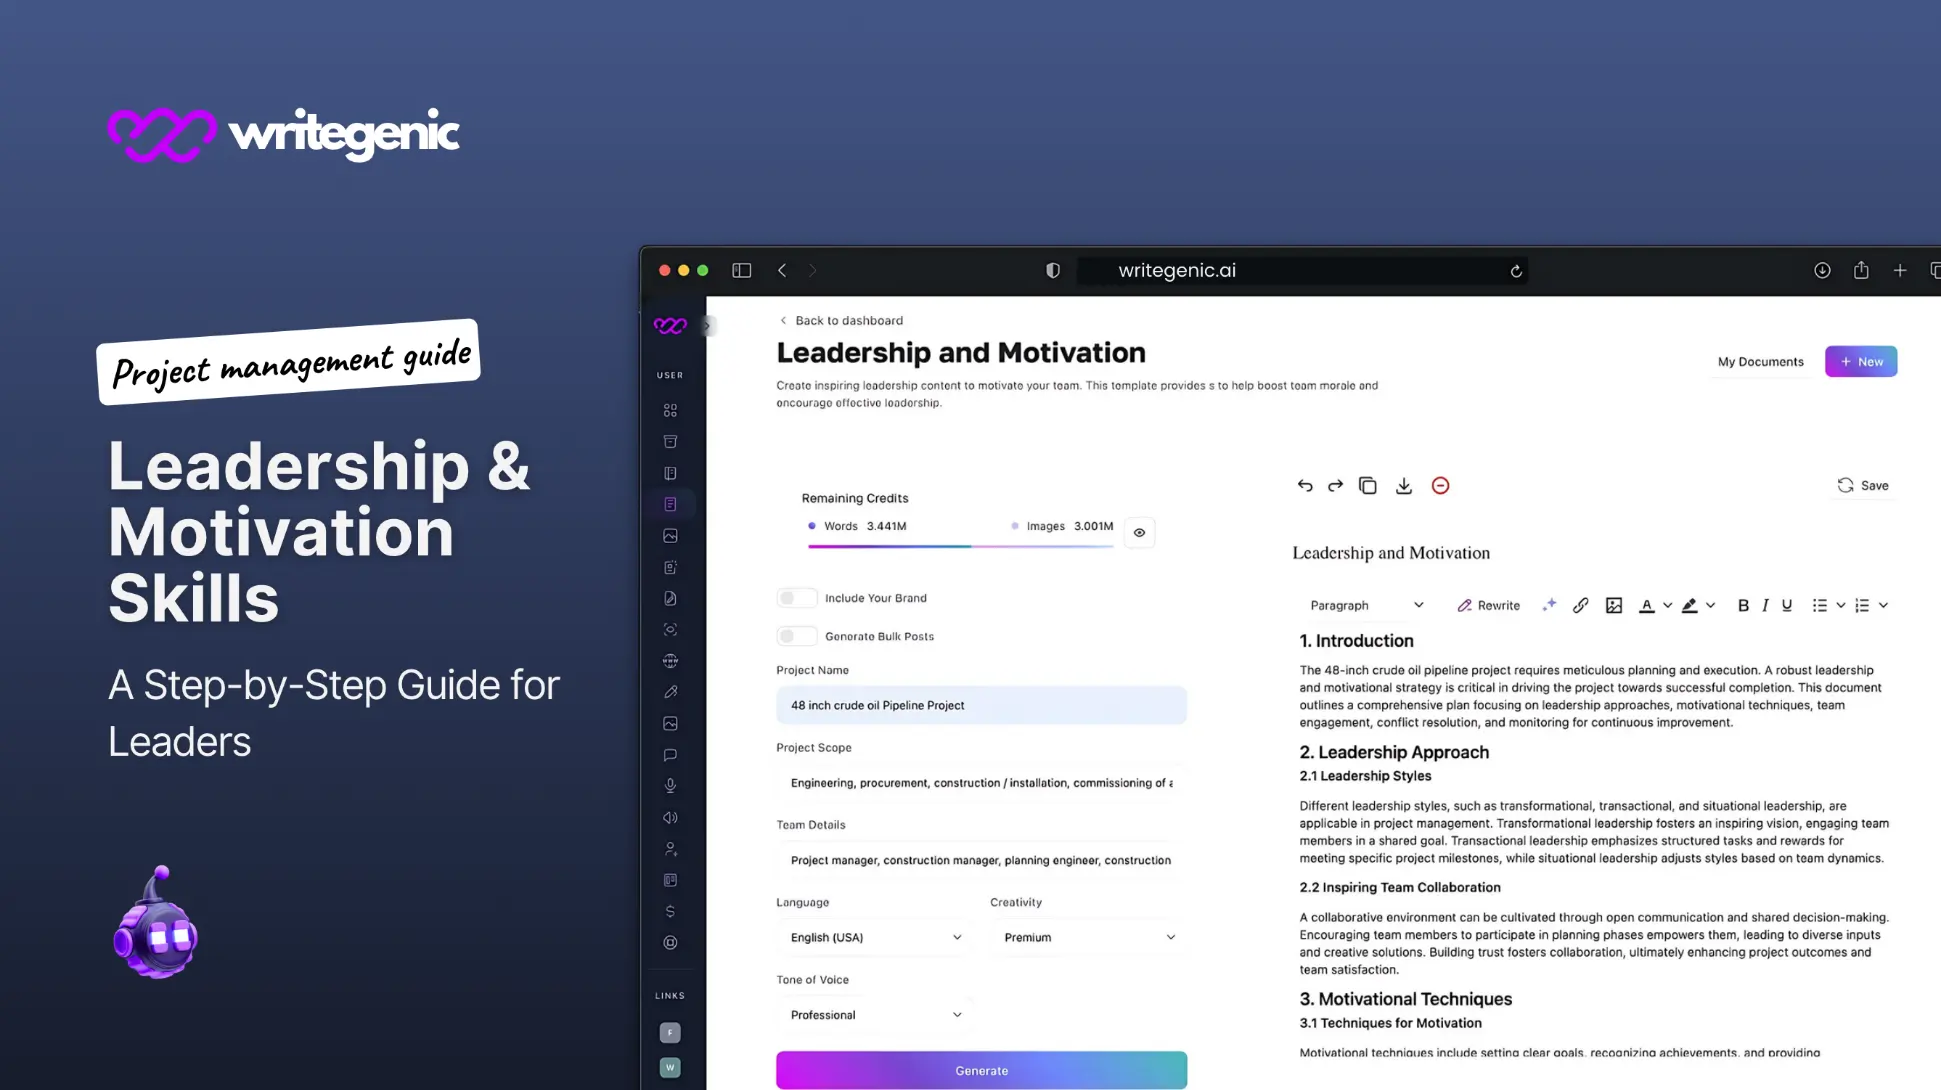Viewport: 1941px width, 1090px height.
Task: Turn on Generate Bulk Posts
Action: [797, 635]
